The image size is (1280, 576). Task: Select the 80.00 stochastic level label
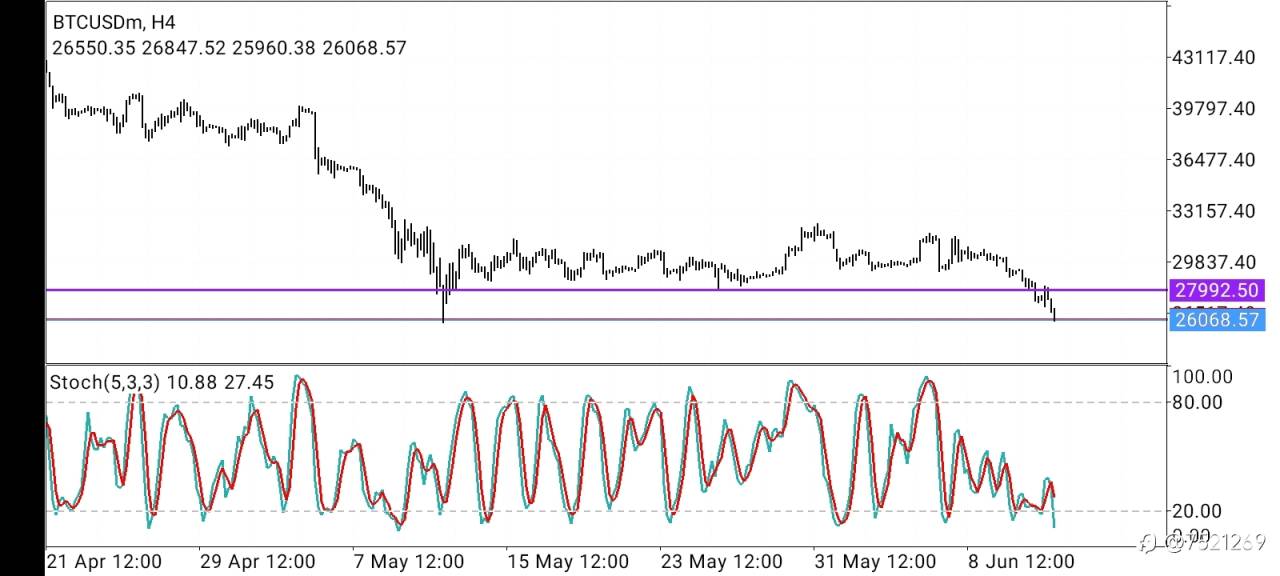click(x=1197, y=402)
